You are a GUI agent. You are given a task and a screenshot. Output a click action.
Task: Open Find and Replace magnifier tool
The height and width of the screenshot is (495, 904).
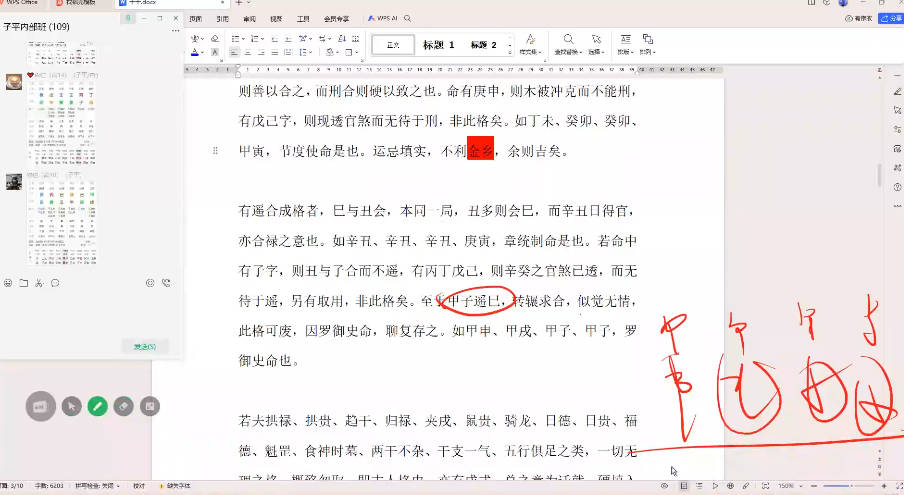[x=568, y=40]
